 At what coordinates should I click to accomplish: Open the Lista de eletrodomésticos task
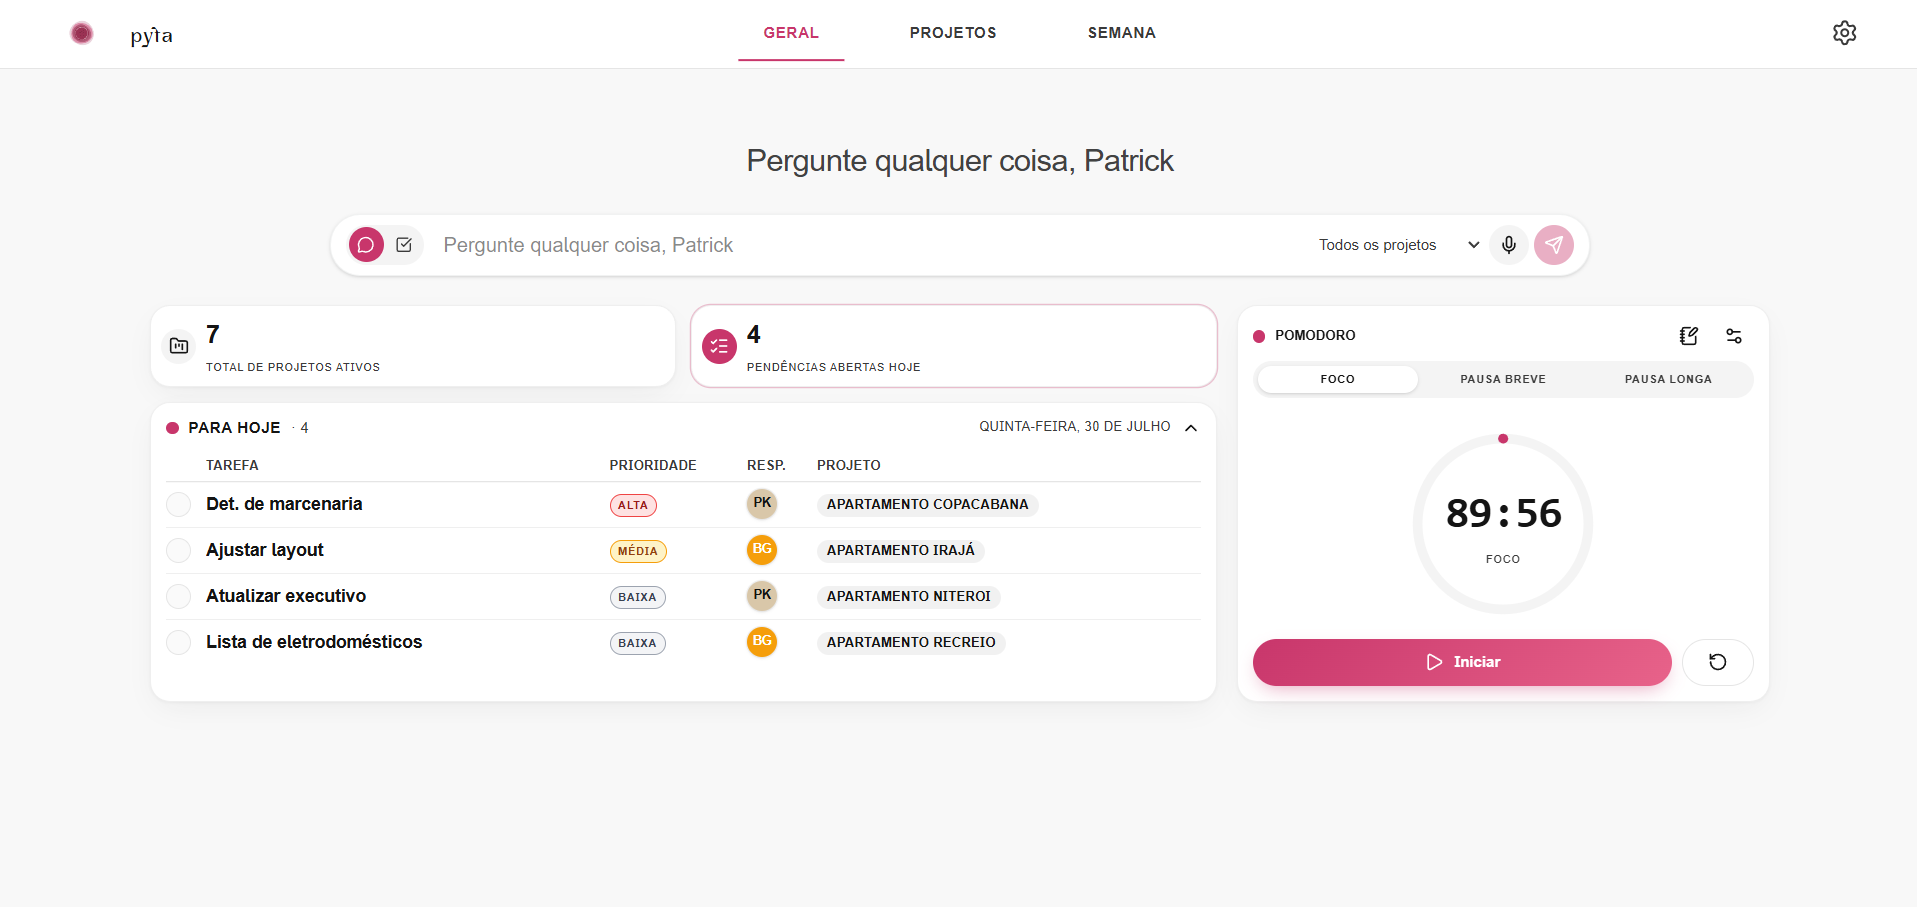point(314,642)
